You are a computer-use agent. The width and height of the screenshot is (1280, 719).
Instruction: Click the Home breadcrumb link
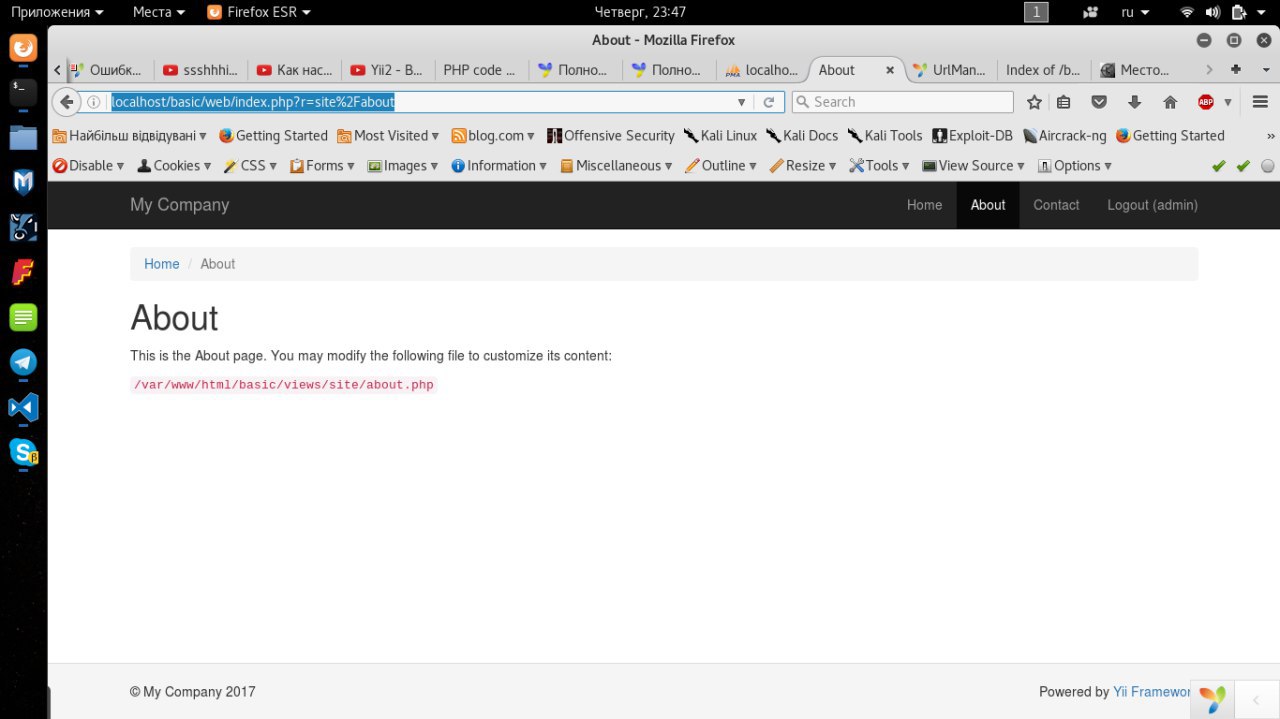pos(162,264)
